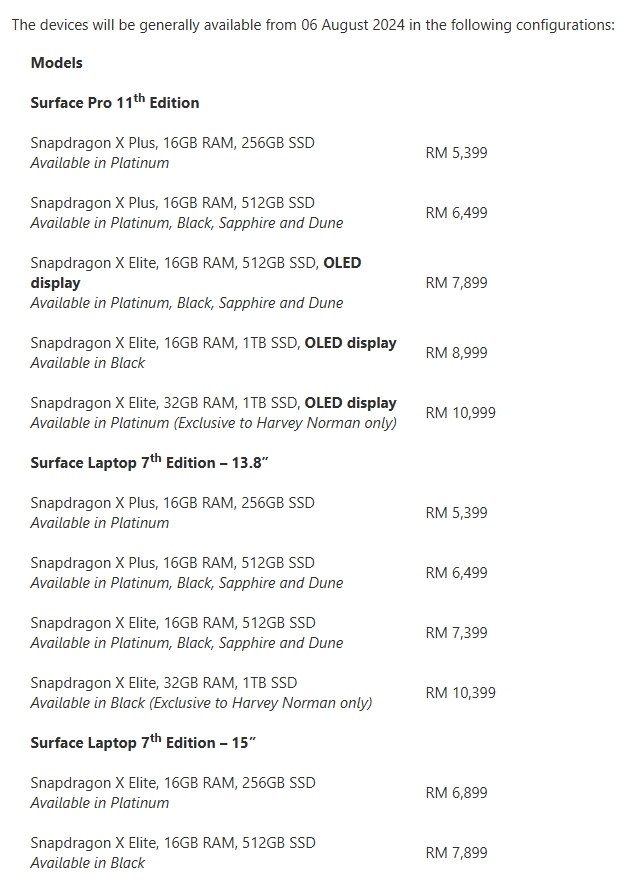Click Surface Laptop 7th Edition 15" heading
This screenshot has height=887, width=635.
tap(143, 742)
